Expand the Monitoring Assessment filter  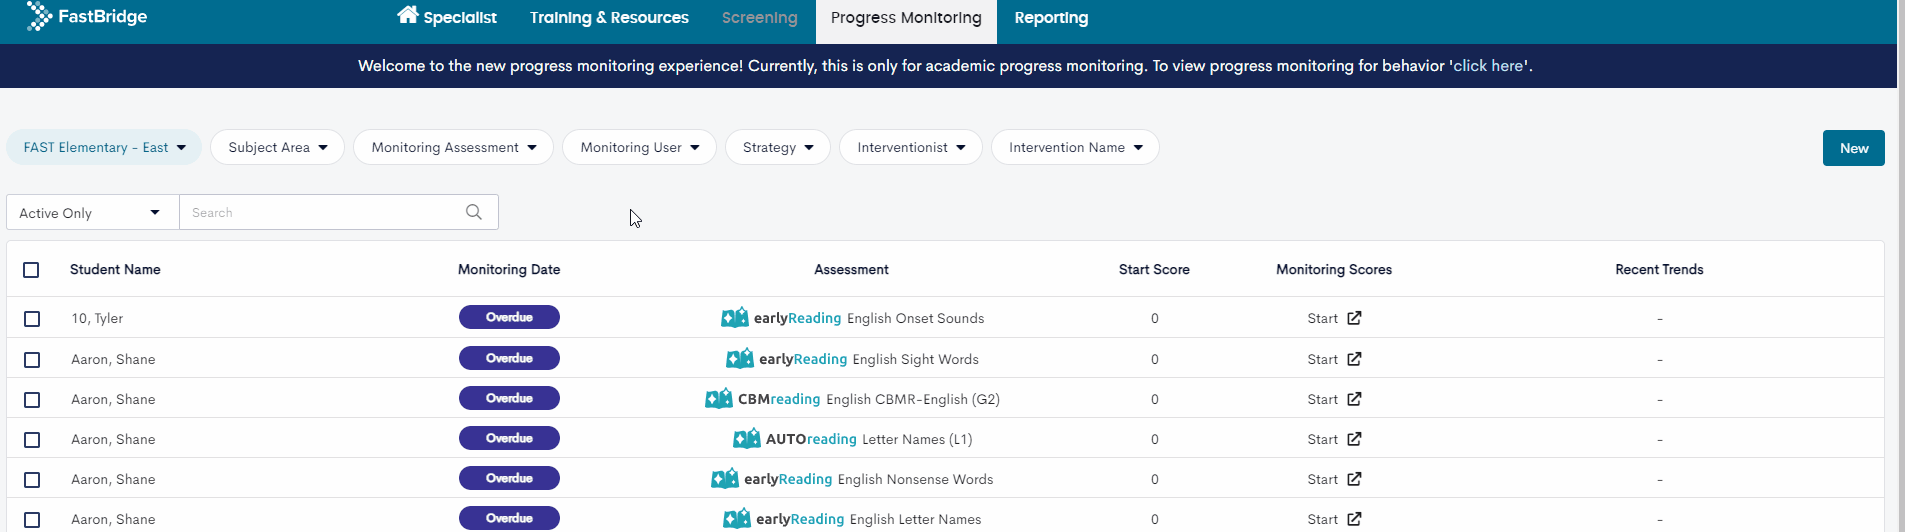click(453, 147)
